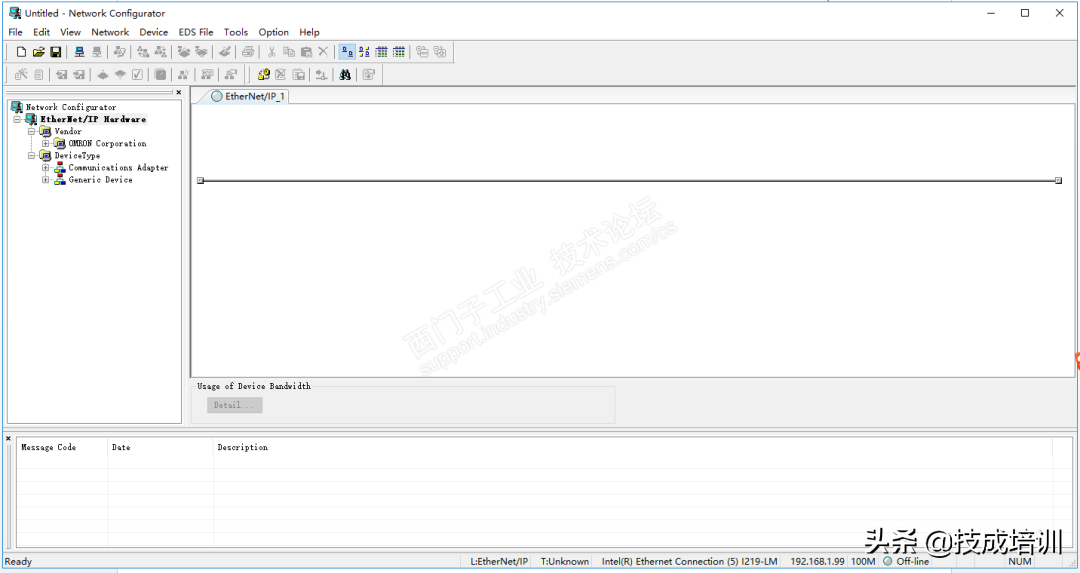Click the scissors Cut icon
Viewport: 1080px width, 573px height.
tap(271, 52)
